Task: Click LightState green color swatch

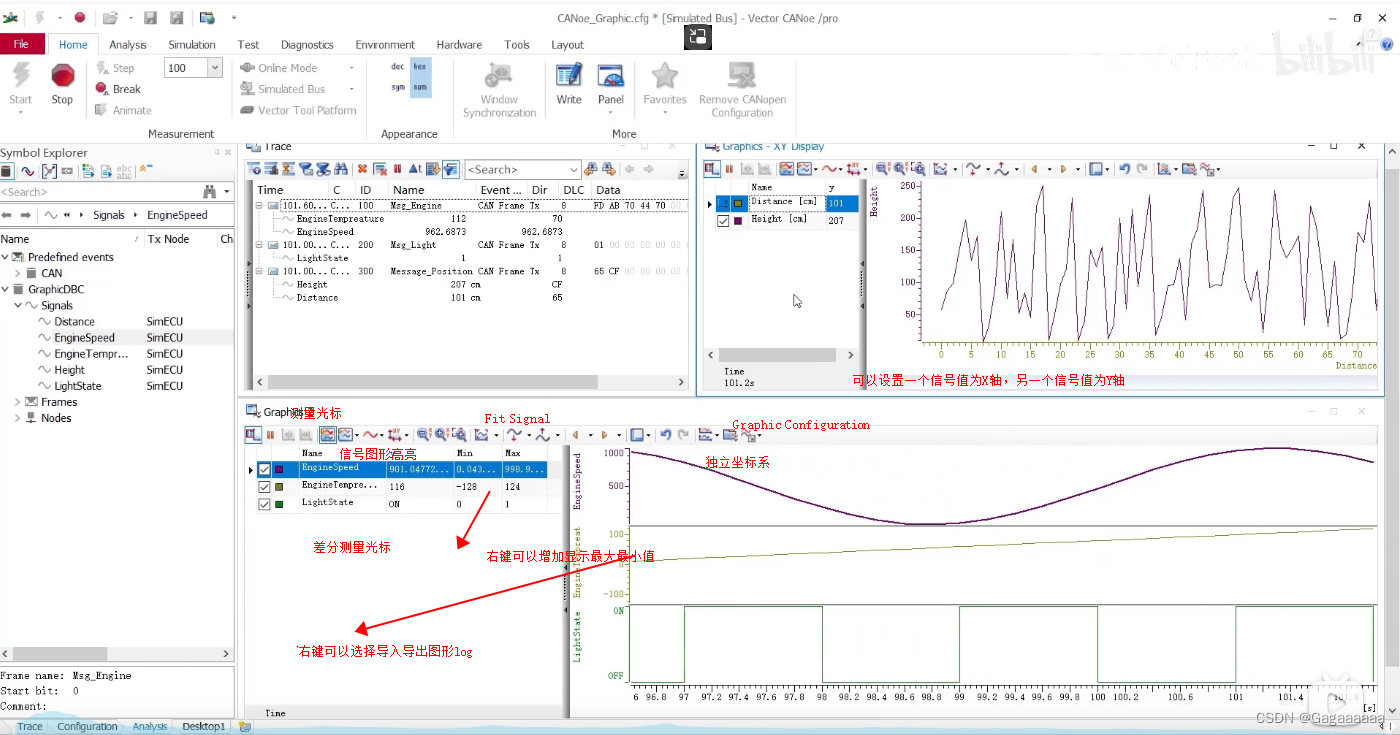Action: 279,504
